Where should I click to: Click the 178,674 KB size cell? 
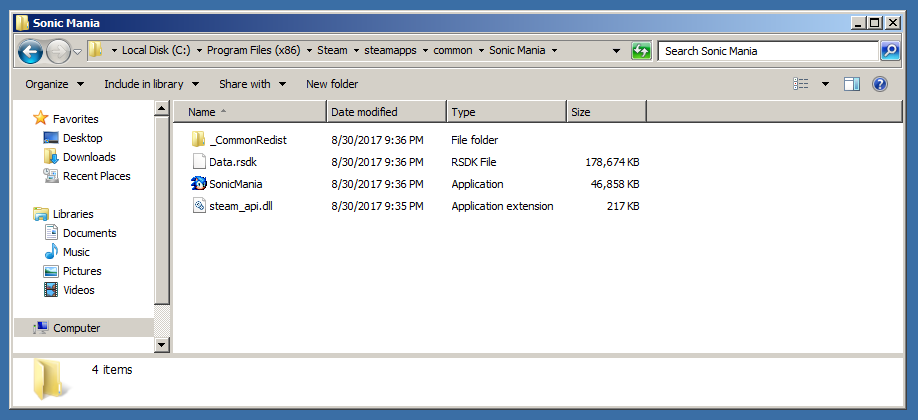(612, 162)
